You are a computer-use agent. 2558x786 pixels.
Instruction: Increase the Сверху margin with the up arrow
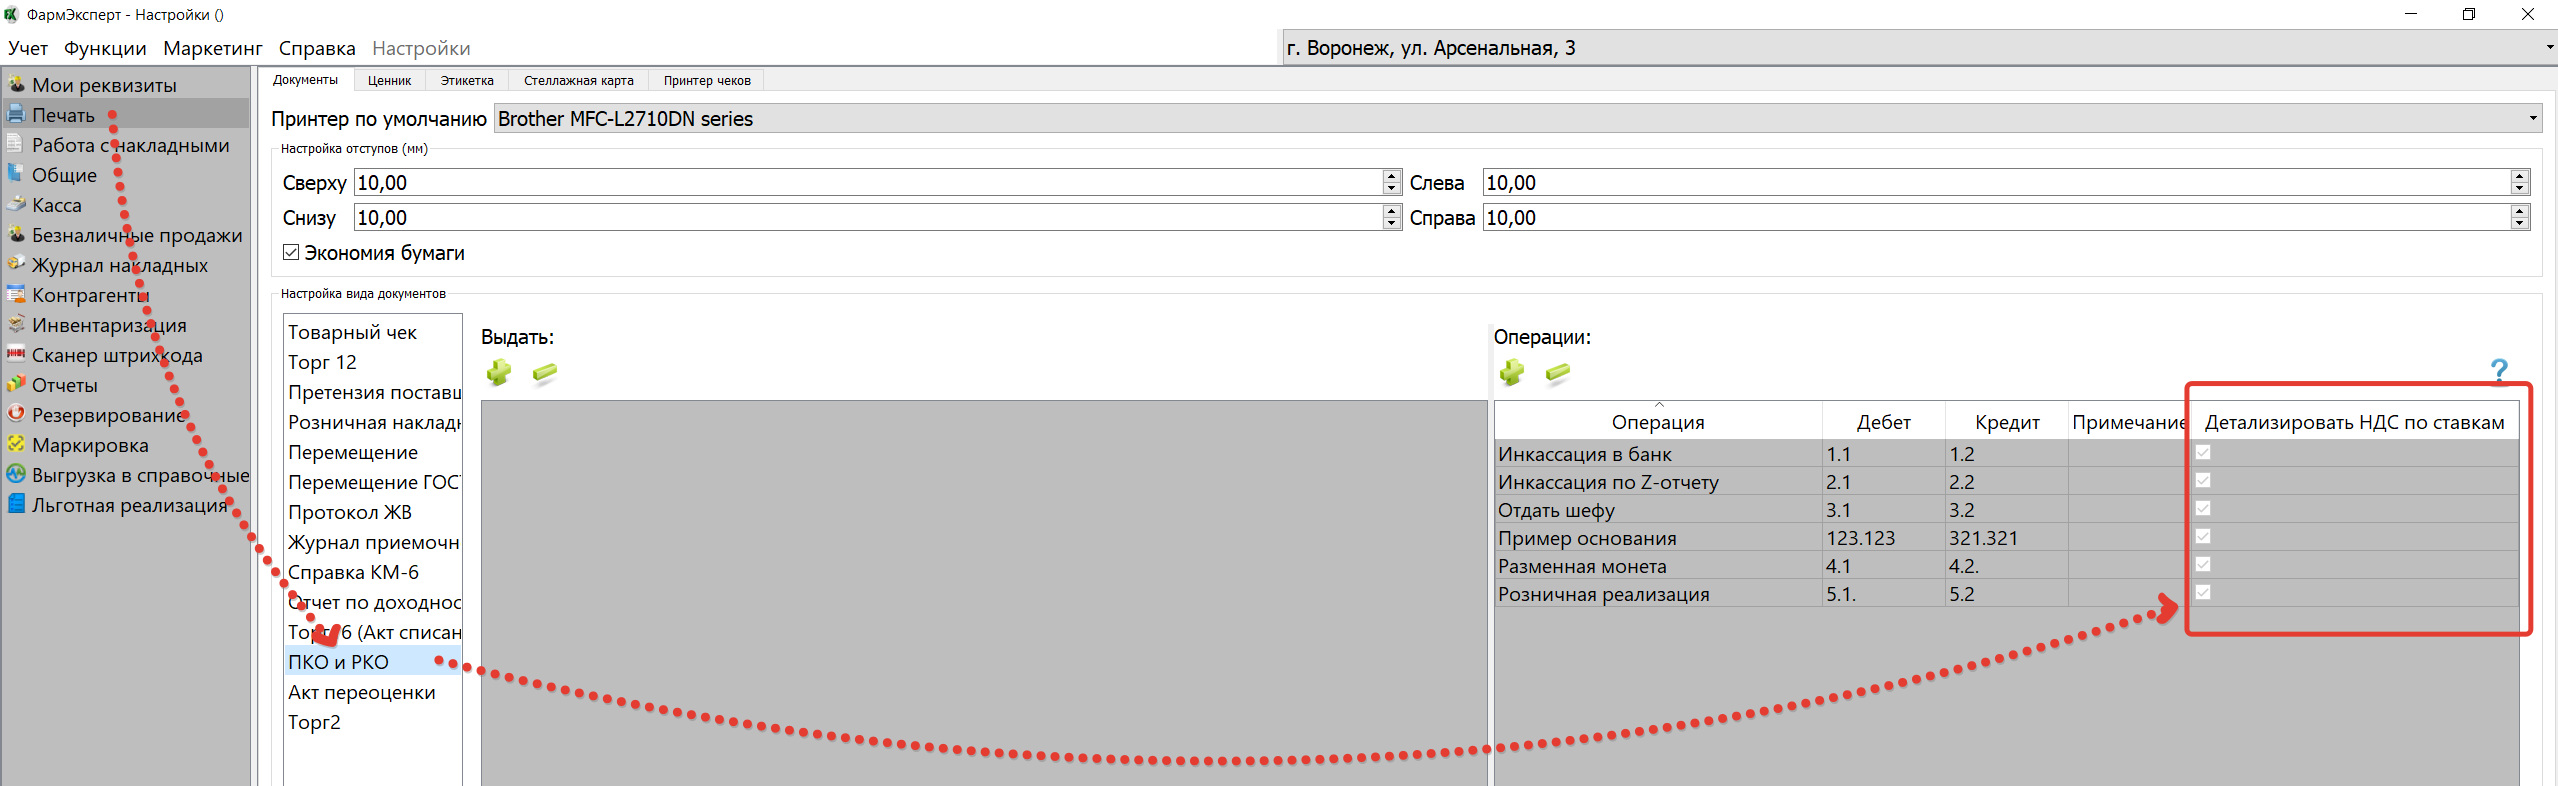pyautogui.click(x=1391, y=177)
